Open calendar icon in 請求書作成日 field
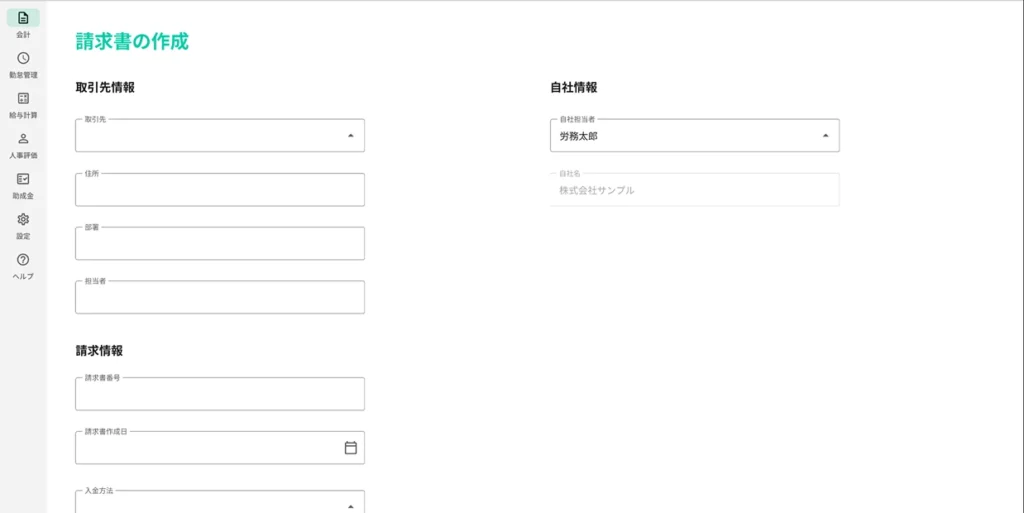 pos(350,448)
